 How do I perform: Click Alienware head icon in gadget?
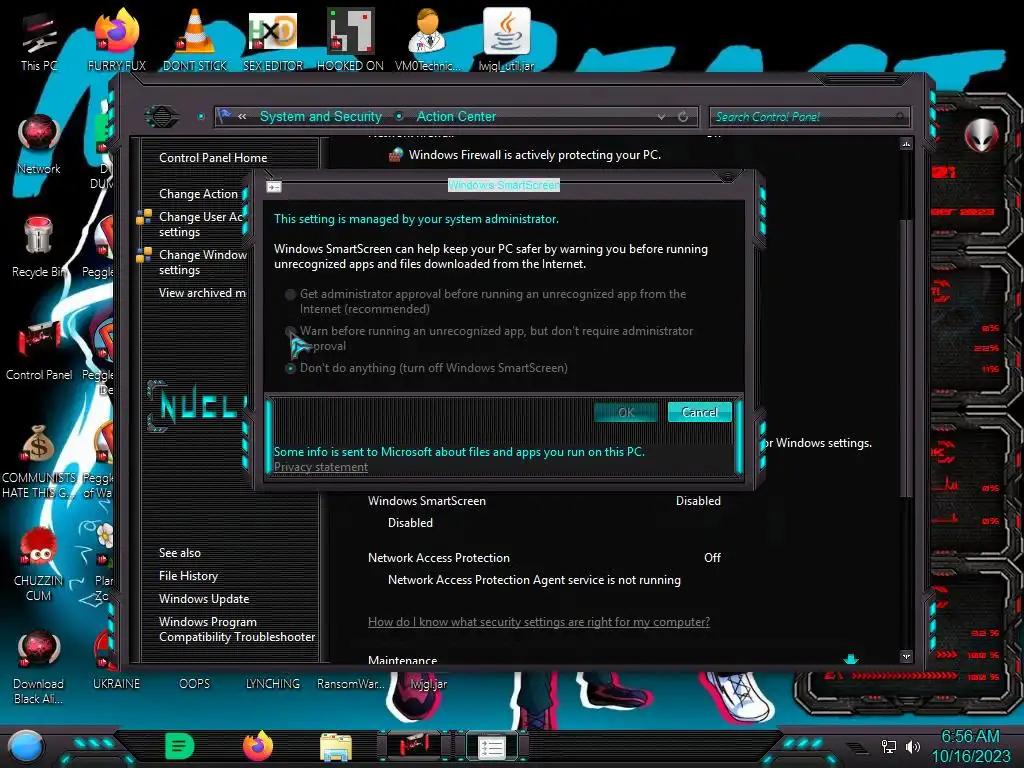(982, 136)
